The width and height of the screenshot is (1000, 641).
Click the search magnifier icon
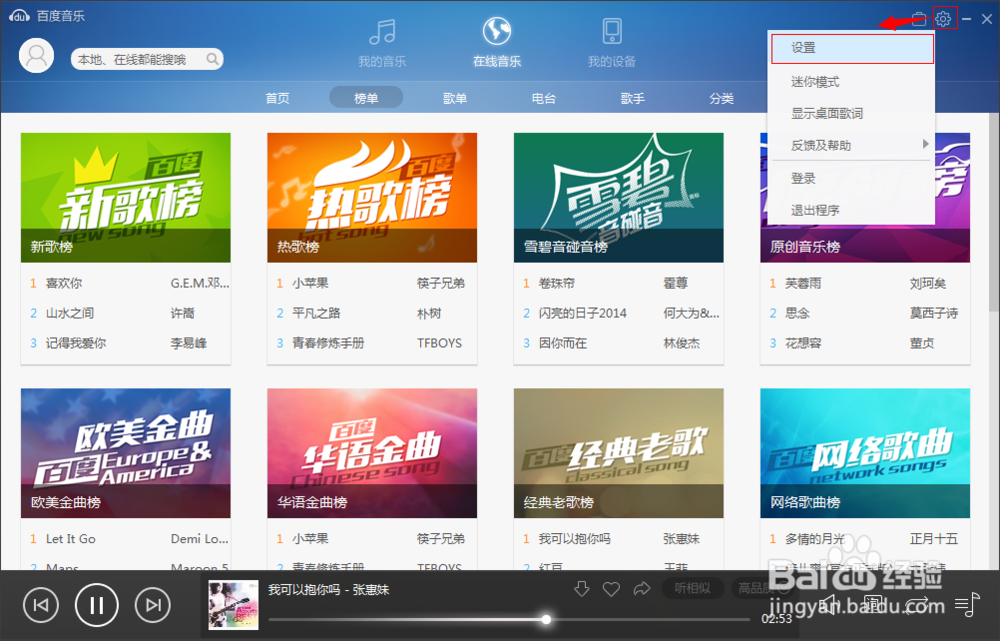[213, 59]
